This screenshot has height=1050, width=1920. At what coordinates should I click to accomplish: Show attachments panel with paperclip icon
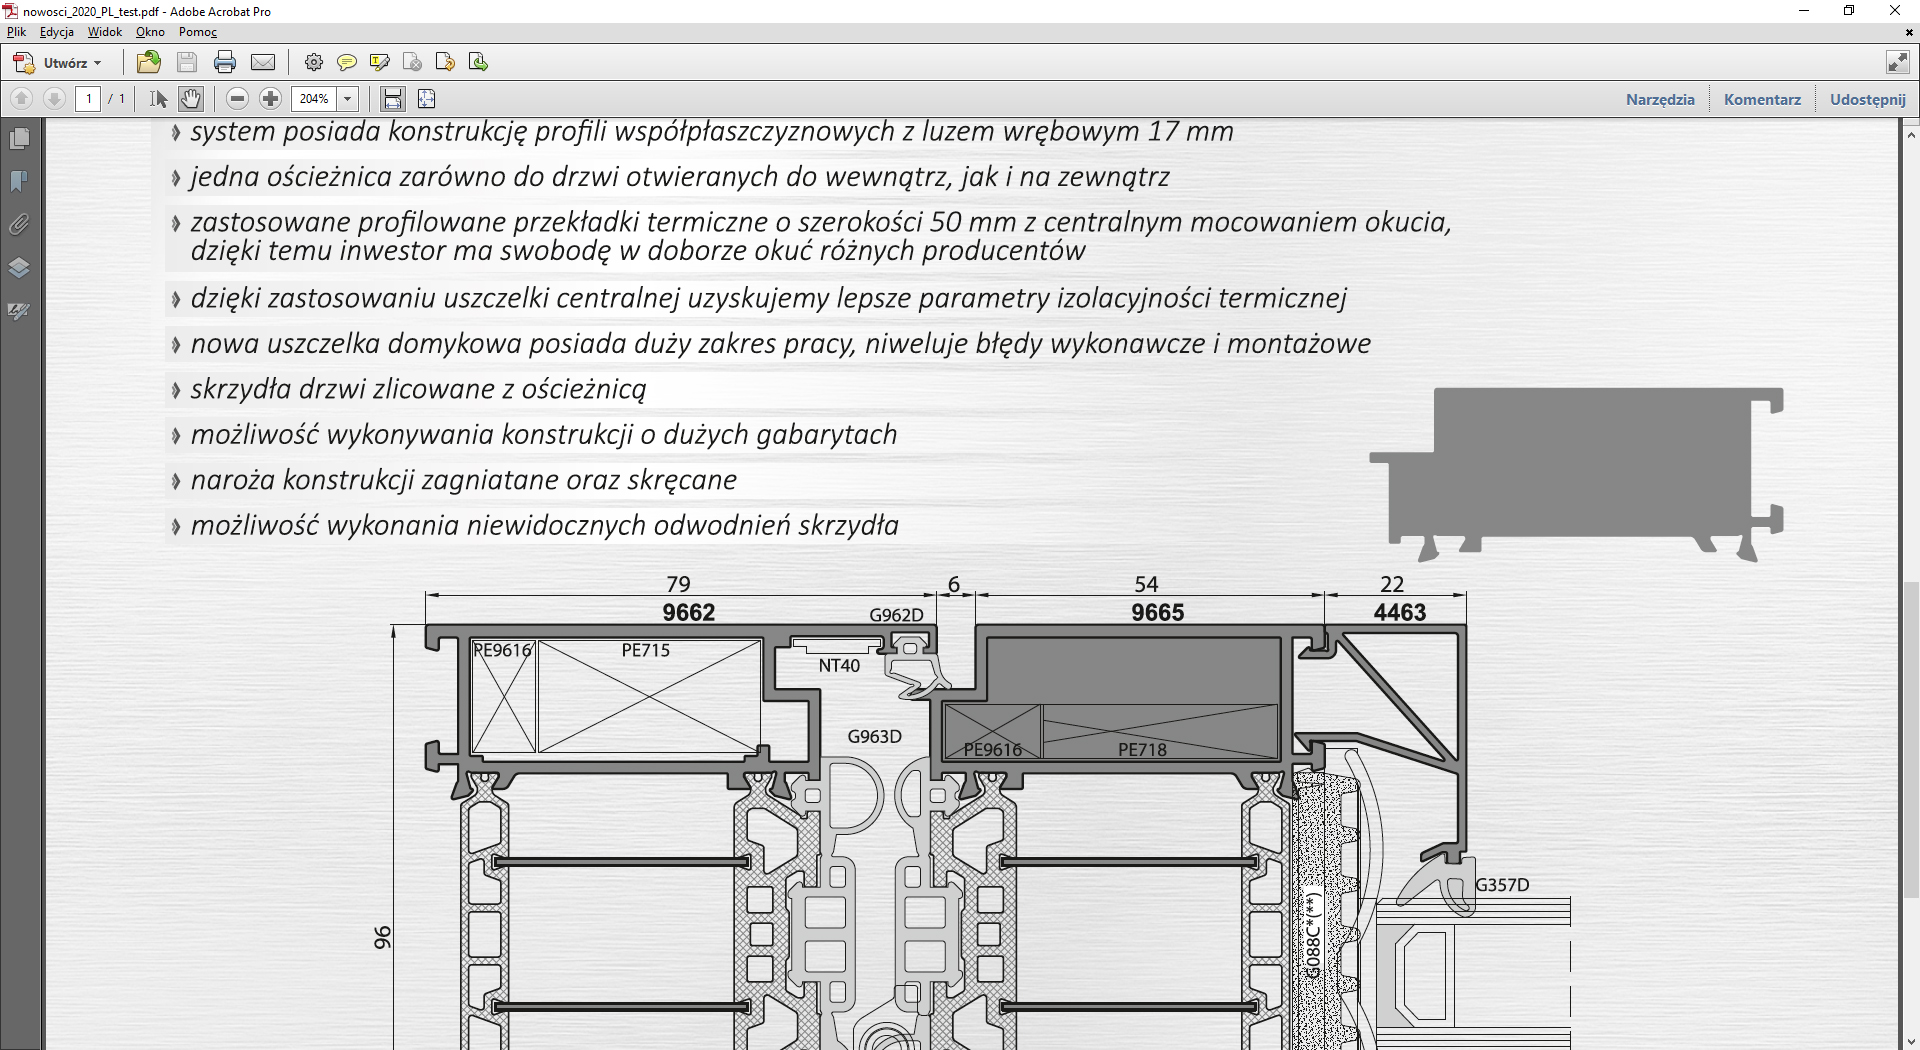pyautogui.click(x=19, y=224)
